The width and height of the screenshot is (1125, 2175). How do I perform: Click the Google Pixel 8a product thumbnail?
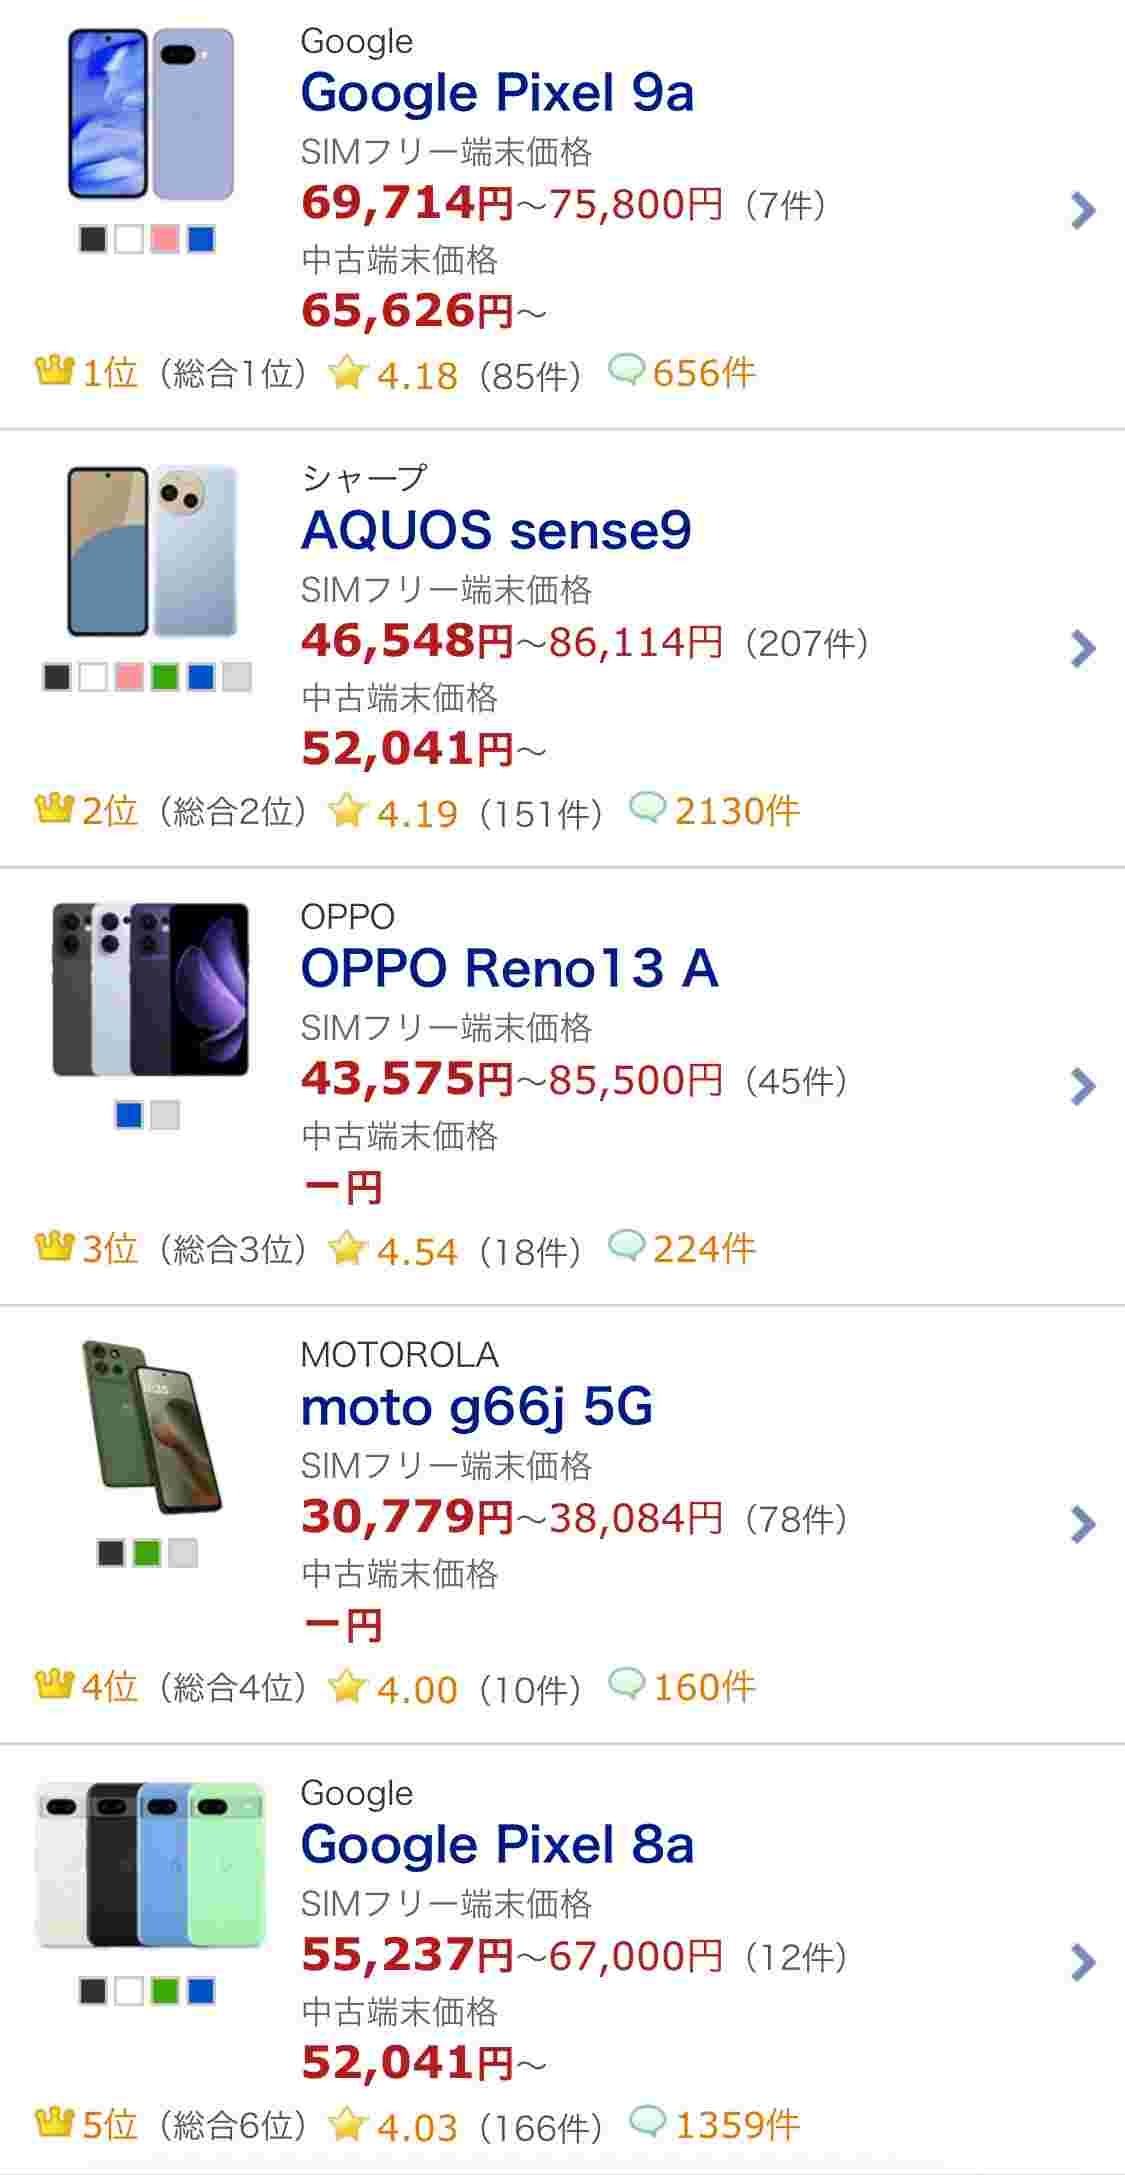pyautogui.click(x=150, y=1863)
